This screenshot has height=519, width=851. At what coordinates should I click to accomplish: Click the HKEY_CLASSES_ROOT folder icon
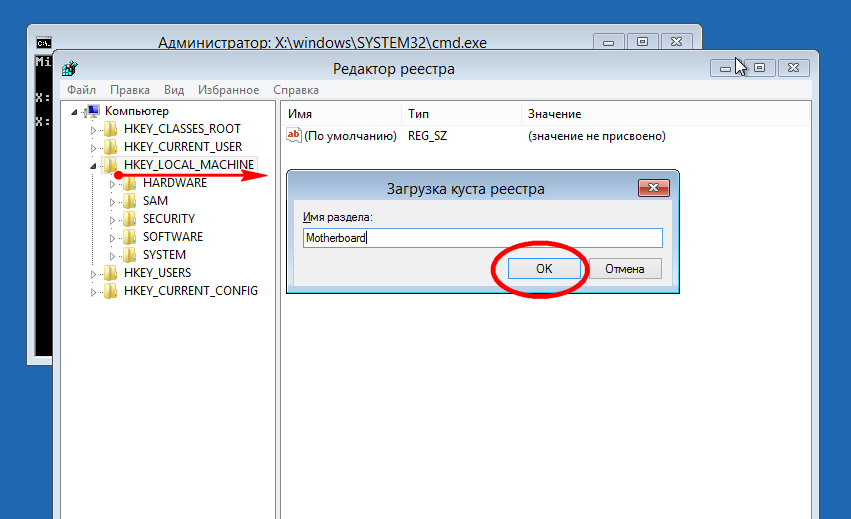click(110, 129)
